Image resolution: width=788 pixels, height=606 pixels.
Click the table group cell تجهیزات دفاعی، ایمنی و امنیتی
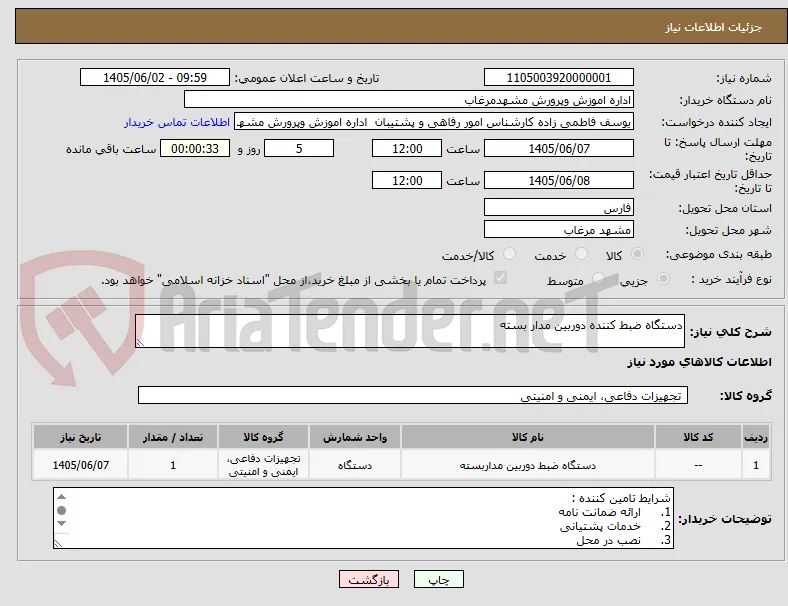(x=263, y=465)
